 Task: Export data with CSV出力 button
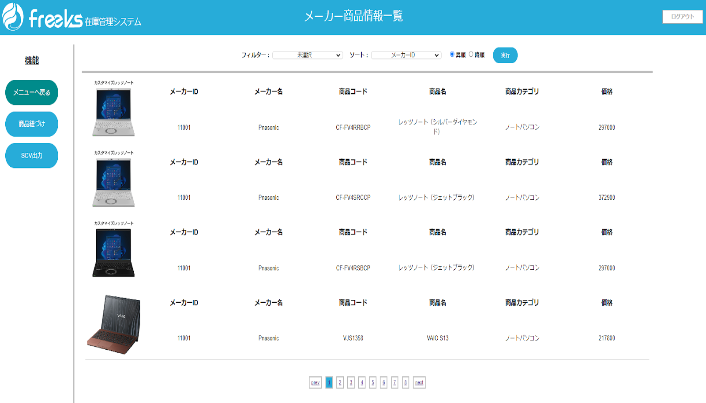pyautogui.click(x=32, y=155)
